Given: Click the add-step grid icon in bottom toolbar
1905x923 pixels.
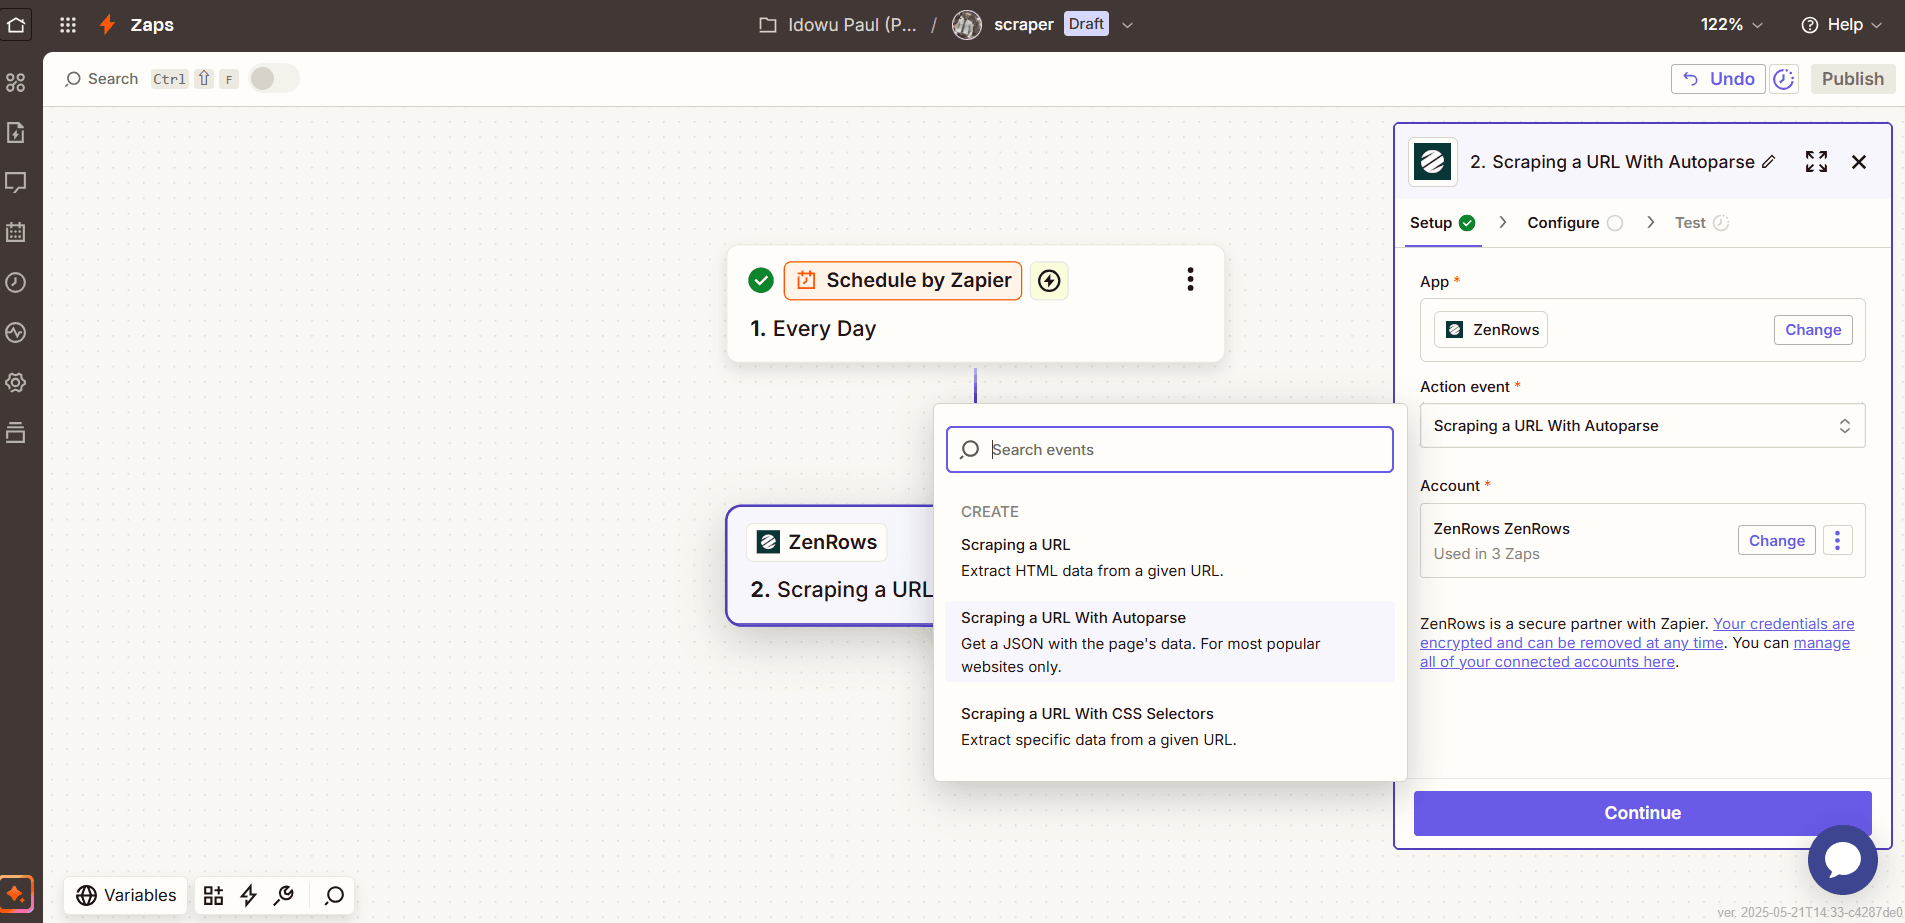Looking at the screenshot, I should click(213, 895).
